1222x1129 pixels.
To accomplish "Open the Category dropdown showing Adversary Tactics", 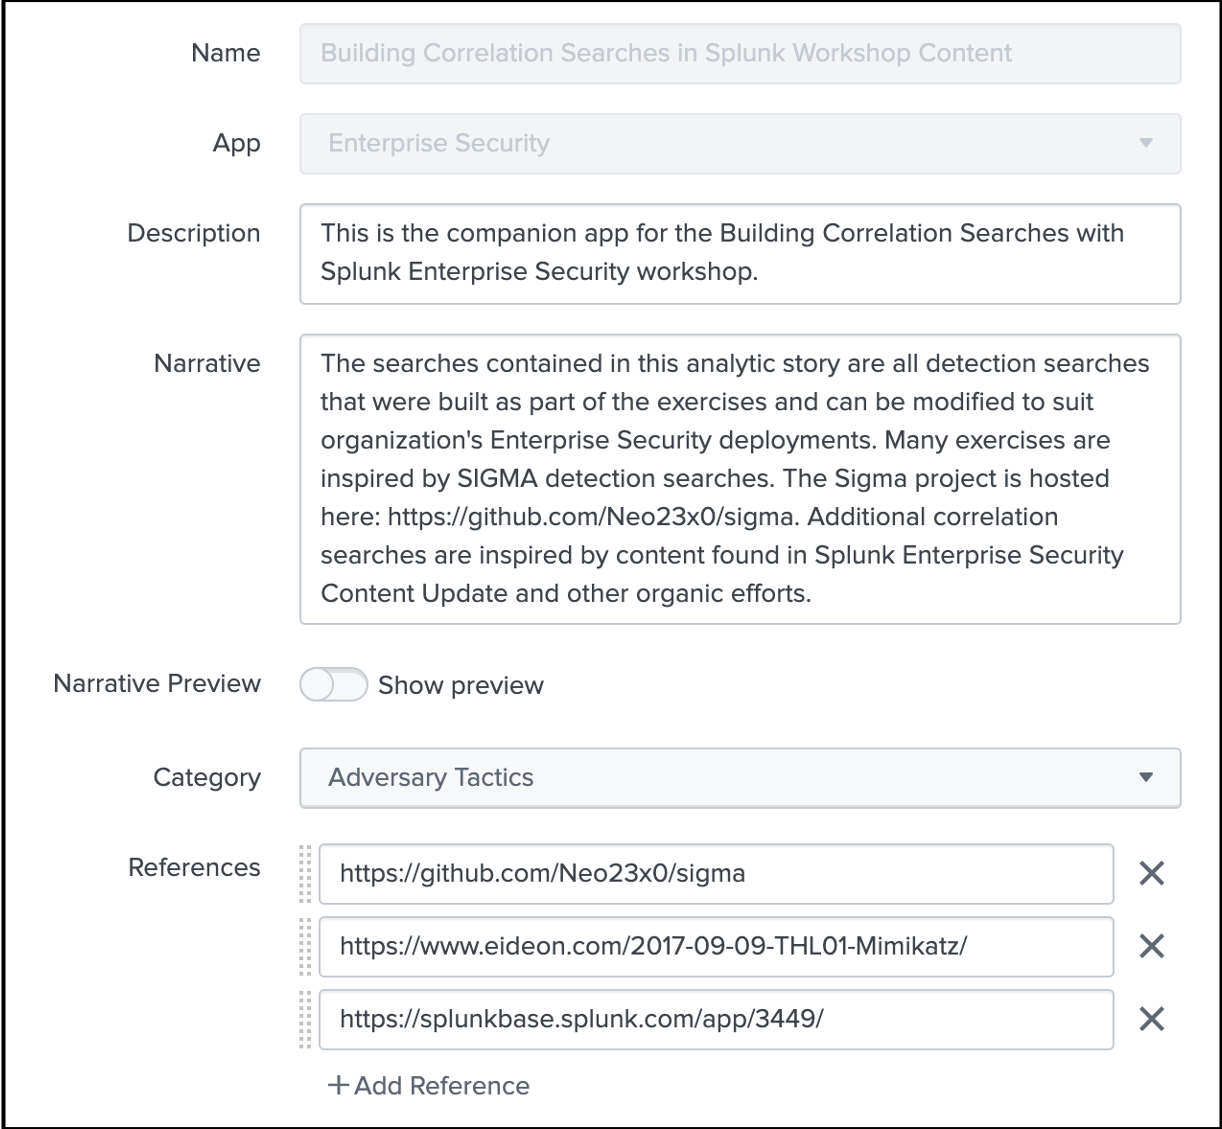I will click(740, 778).
